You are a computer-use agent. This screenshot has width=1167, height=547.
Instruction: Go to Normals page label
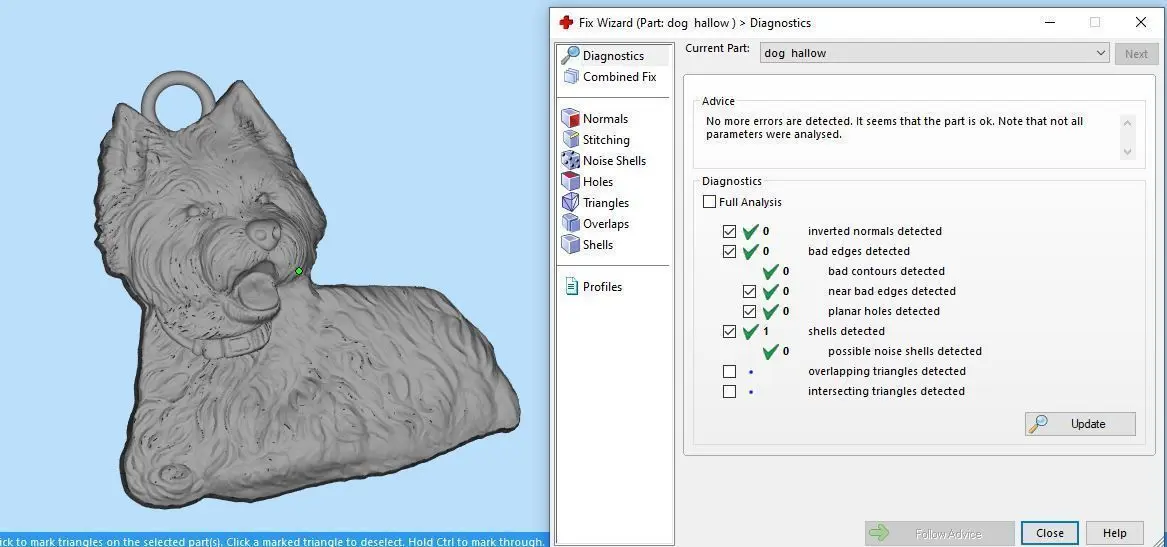[605, 119]
